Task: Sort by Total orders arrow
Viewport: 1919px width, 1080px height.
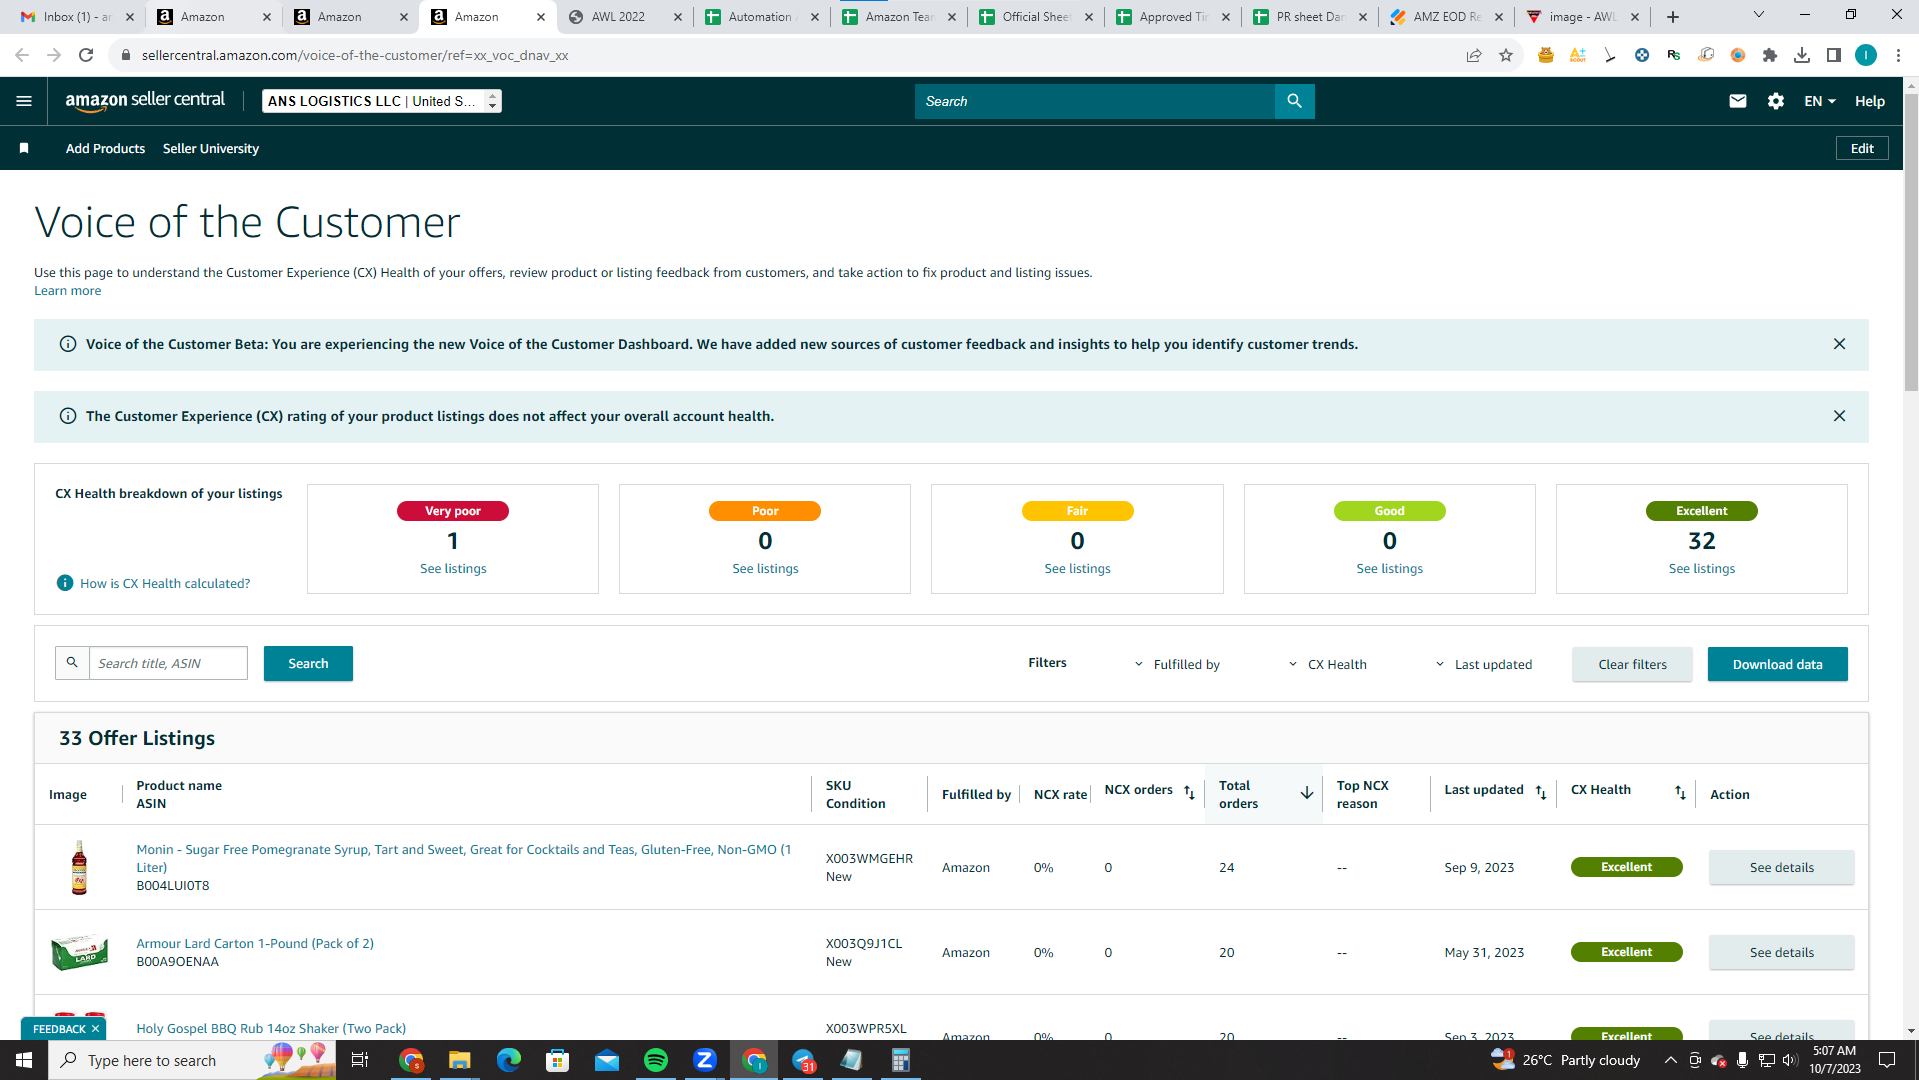Action: click(x=1306, y=793)
